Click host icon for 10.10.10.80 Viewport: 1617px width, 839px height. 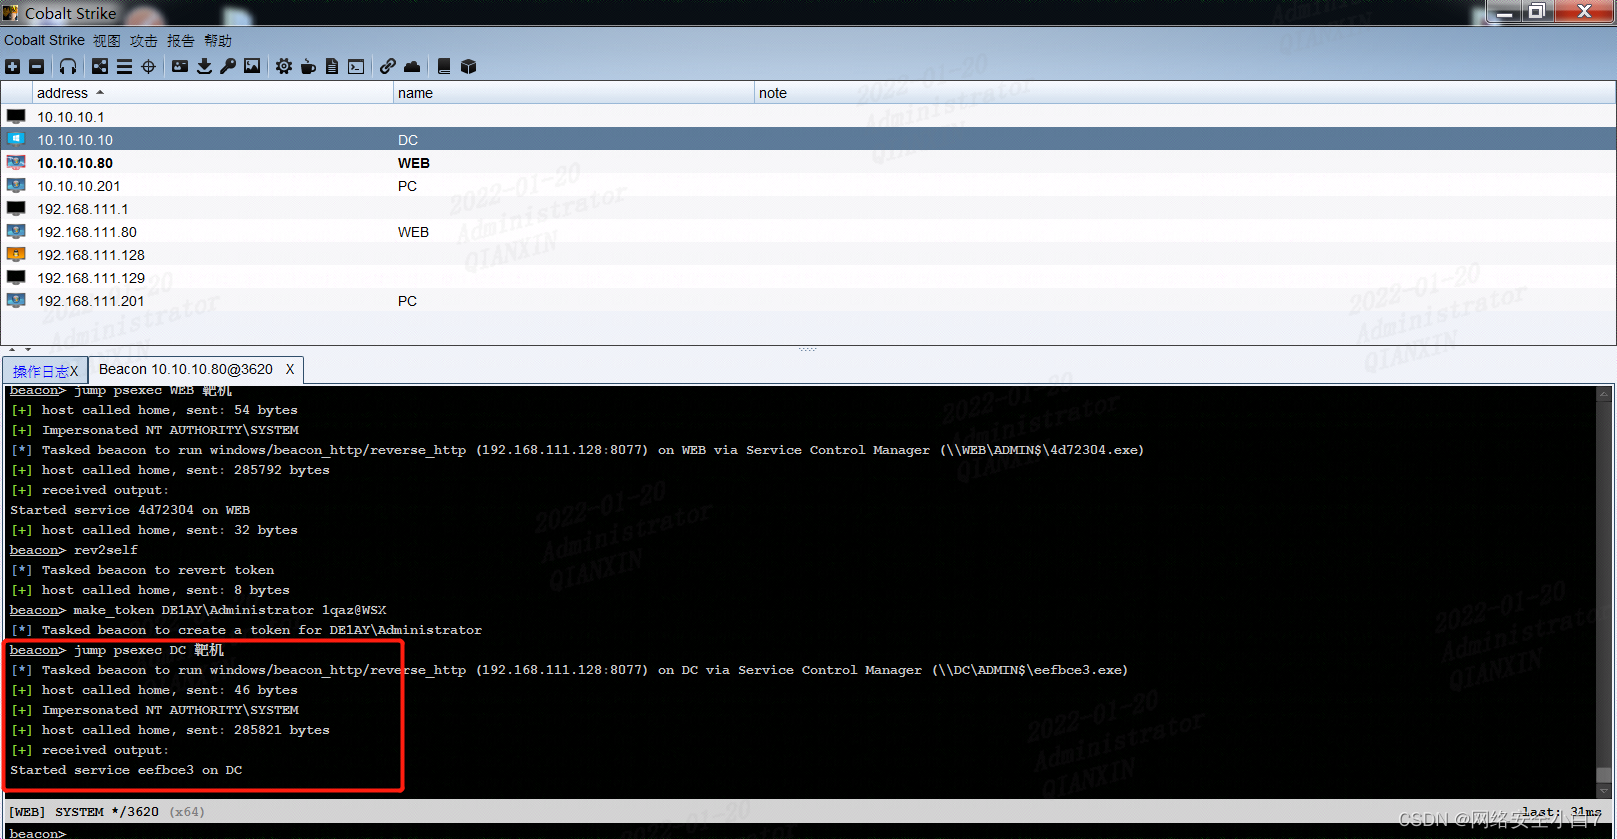[16, 162]
